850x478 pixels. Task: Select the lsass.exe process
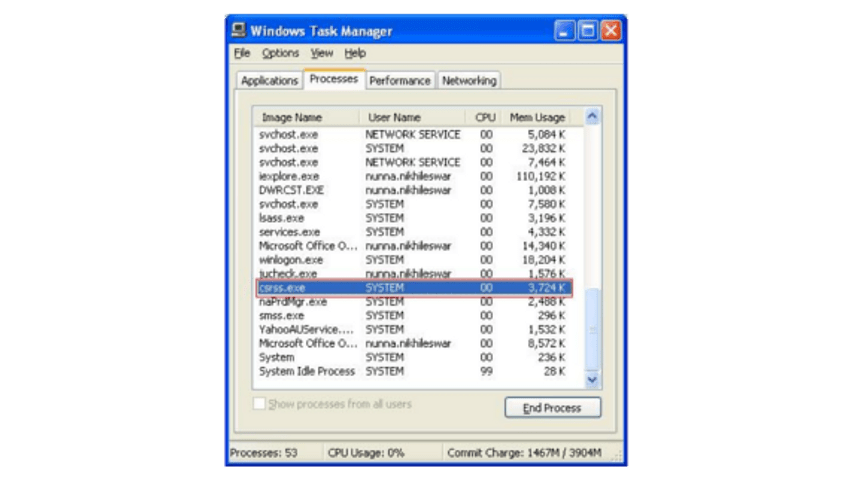413,218
